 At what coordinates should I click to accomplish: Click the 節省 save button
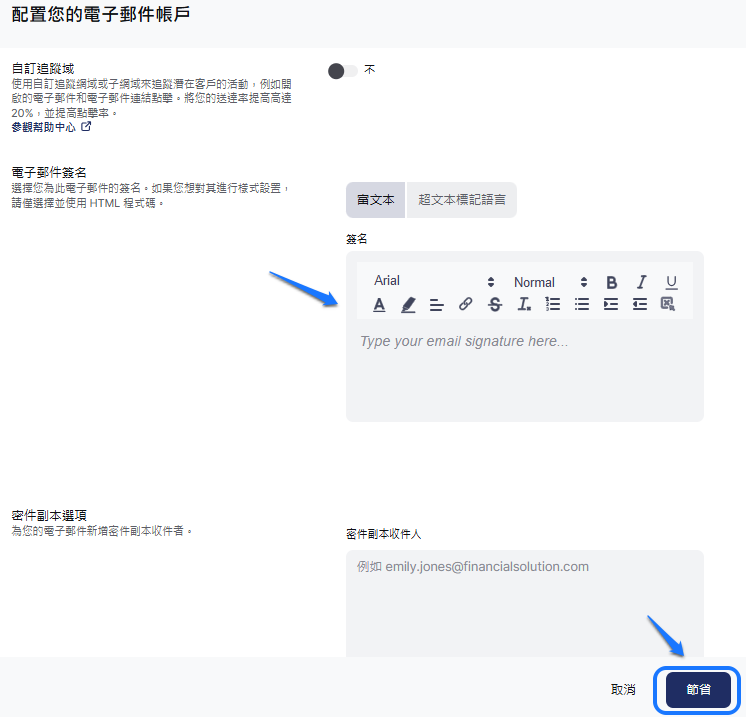(x=698, y=690)
